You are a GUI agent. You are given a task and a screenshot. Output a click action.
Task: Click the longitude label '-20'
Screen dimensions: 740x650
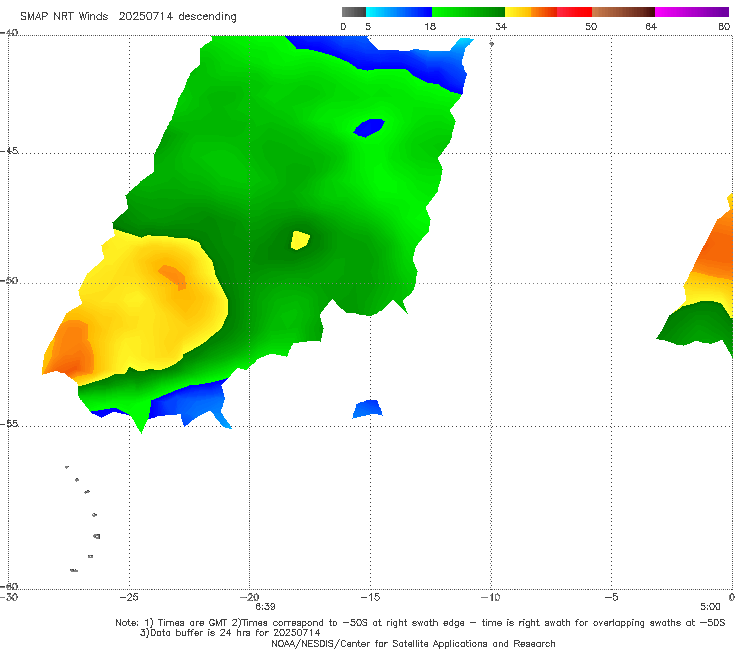click(250, 597)
